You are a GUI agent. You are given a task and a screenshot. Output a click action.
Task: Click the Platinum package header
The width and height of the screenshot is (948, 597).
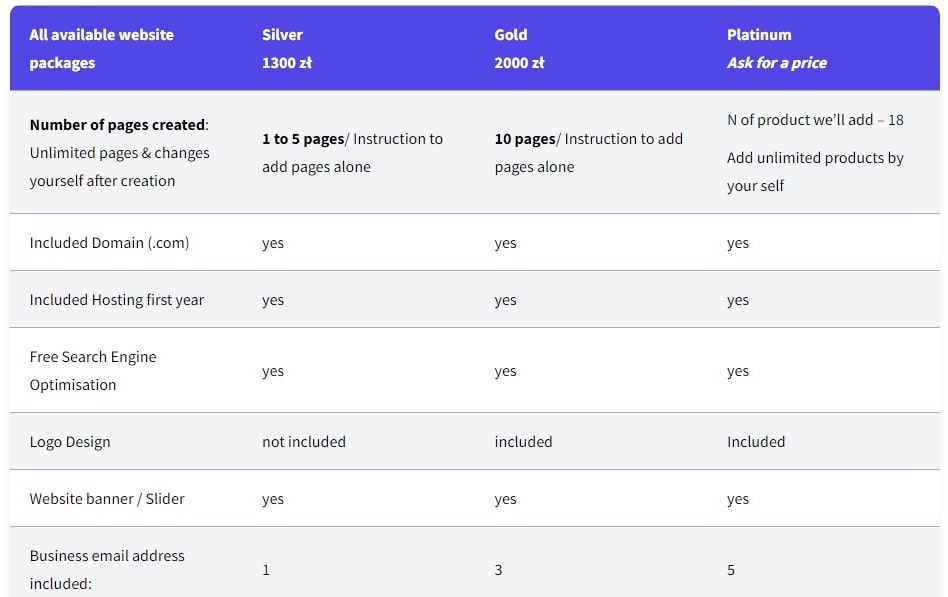759,34
